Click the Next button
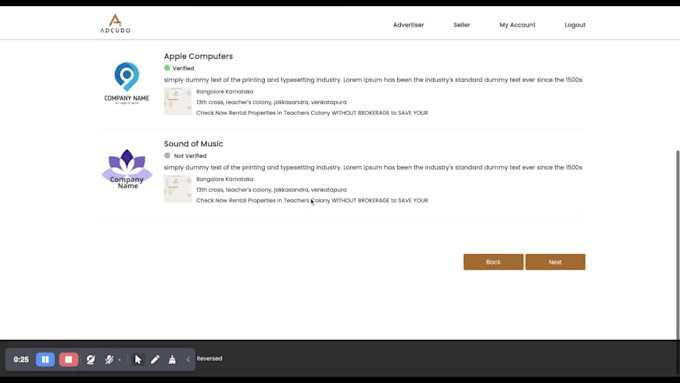 click(555, 262)
